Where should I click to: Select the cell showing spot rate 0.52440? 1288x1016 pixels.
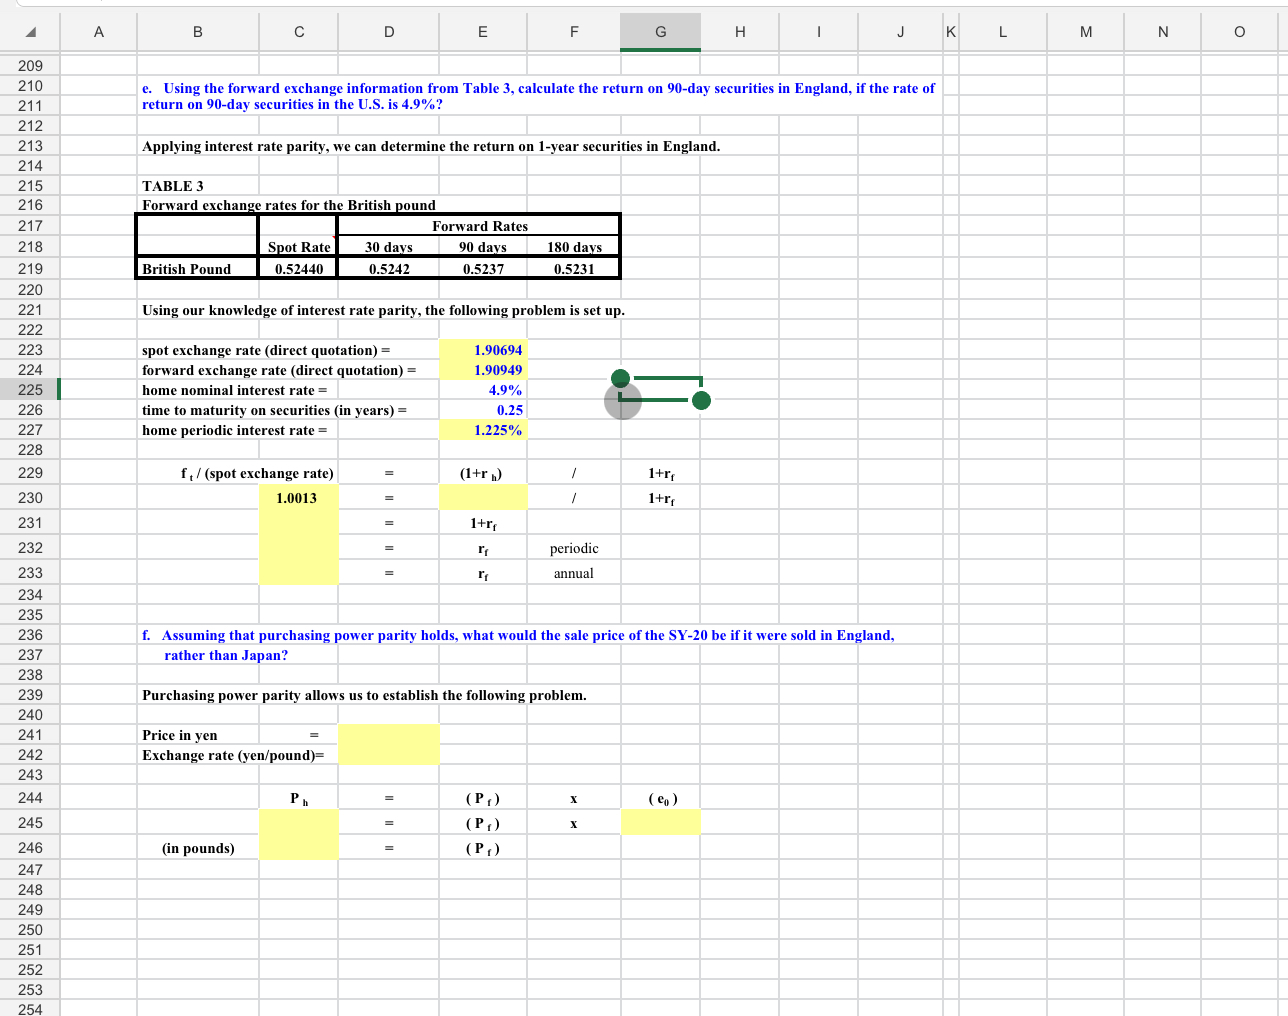(297, 268)
